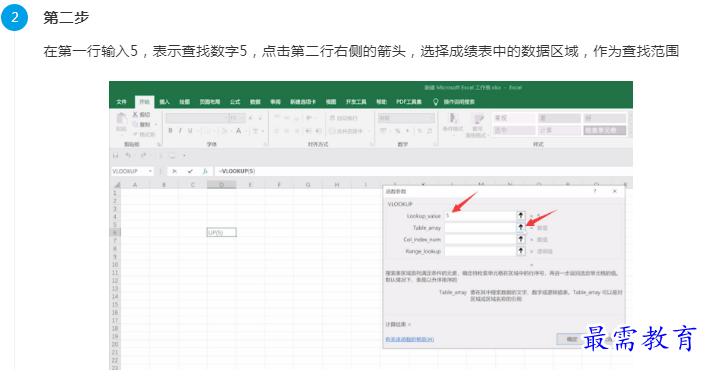Click the Save icon in the quick access toolbar

116,156
